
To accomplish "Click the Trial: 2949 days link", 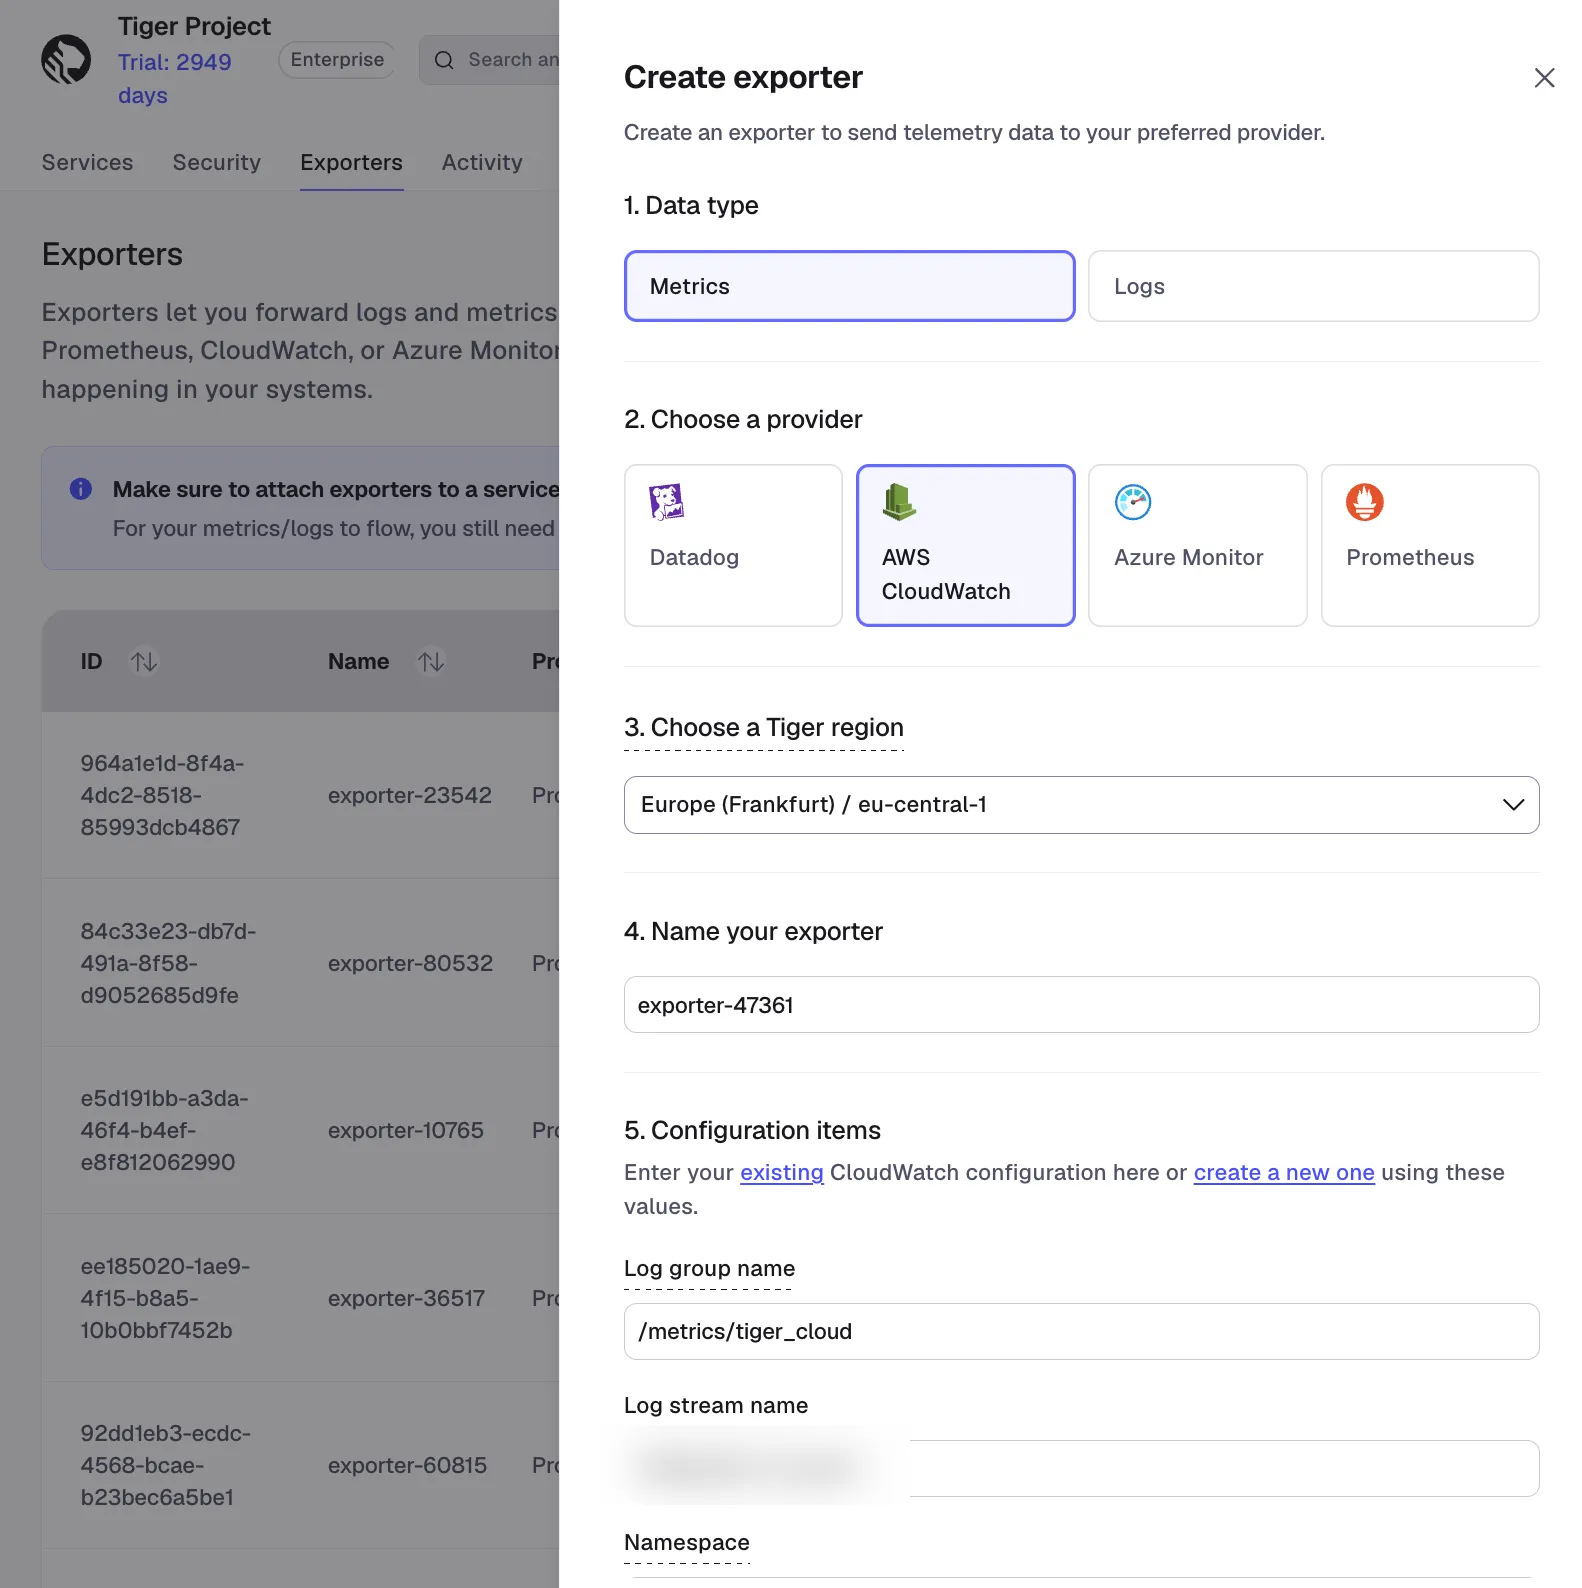I will (174, 79).
